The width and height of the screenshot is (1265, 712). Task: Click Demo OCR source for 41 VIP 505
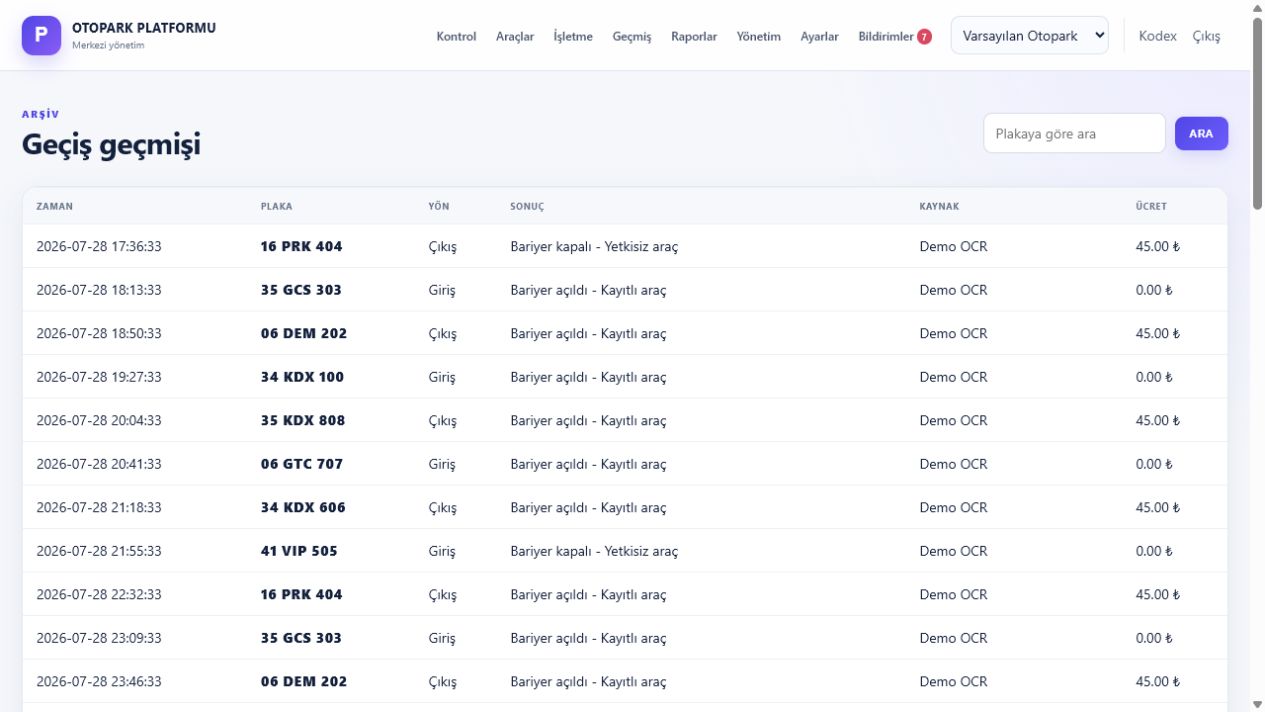[953, 551]
